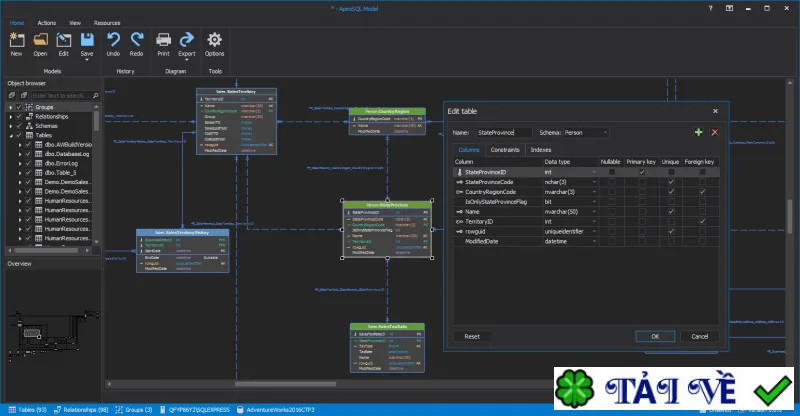Click the New model icon
This screenshot has height=416, width=800.
(16, 40)
